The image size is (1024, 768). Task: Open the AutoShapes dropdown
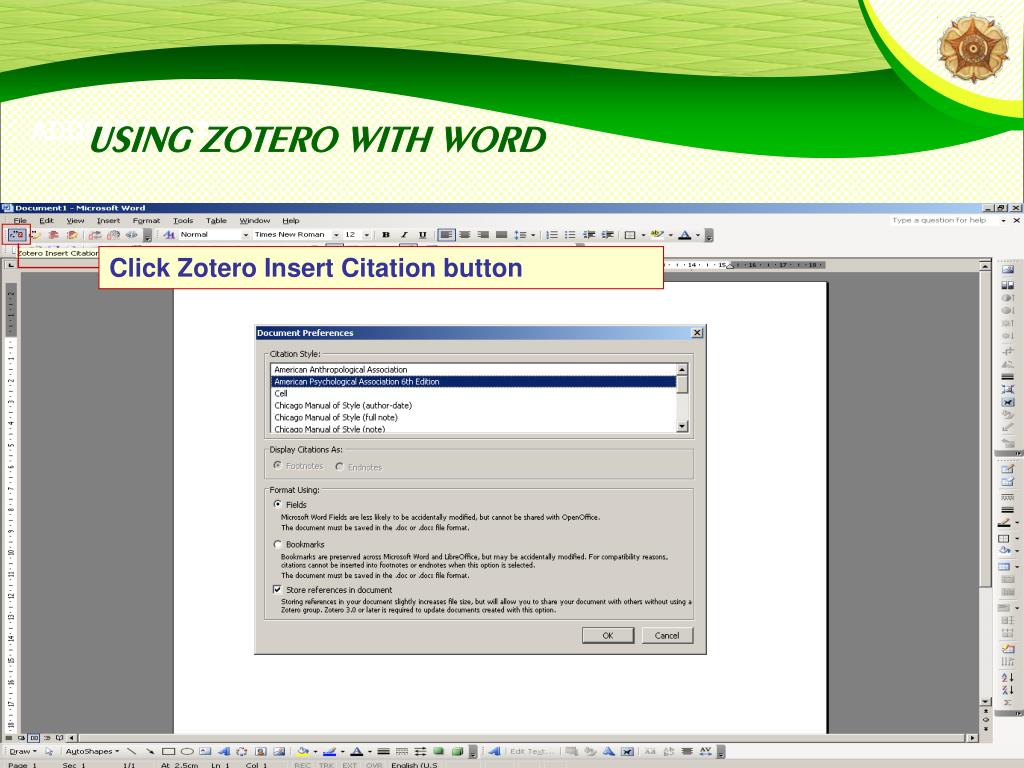pyautogui.click(x=92, y=751)
